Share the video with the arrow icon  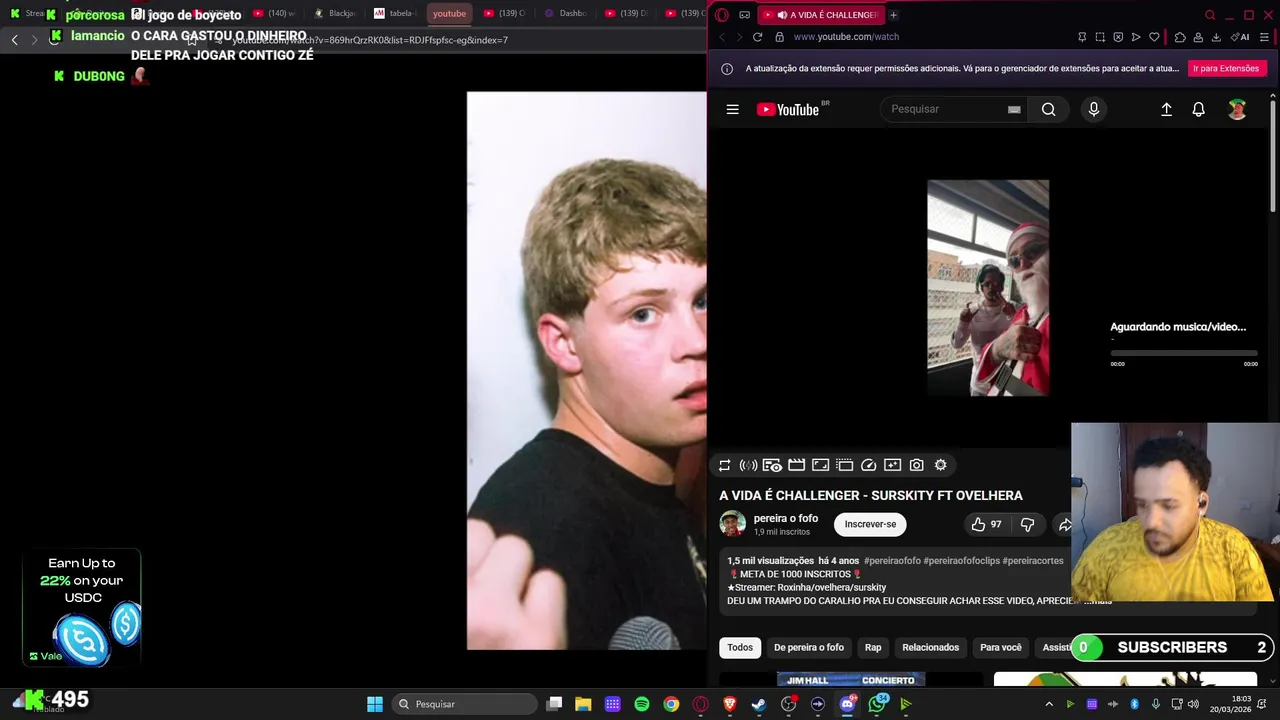point(1065,525)
